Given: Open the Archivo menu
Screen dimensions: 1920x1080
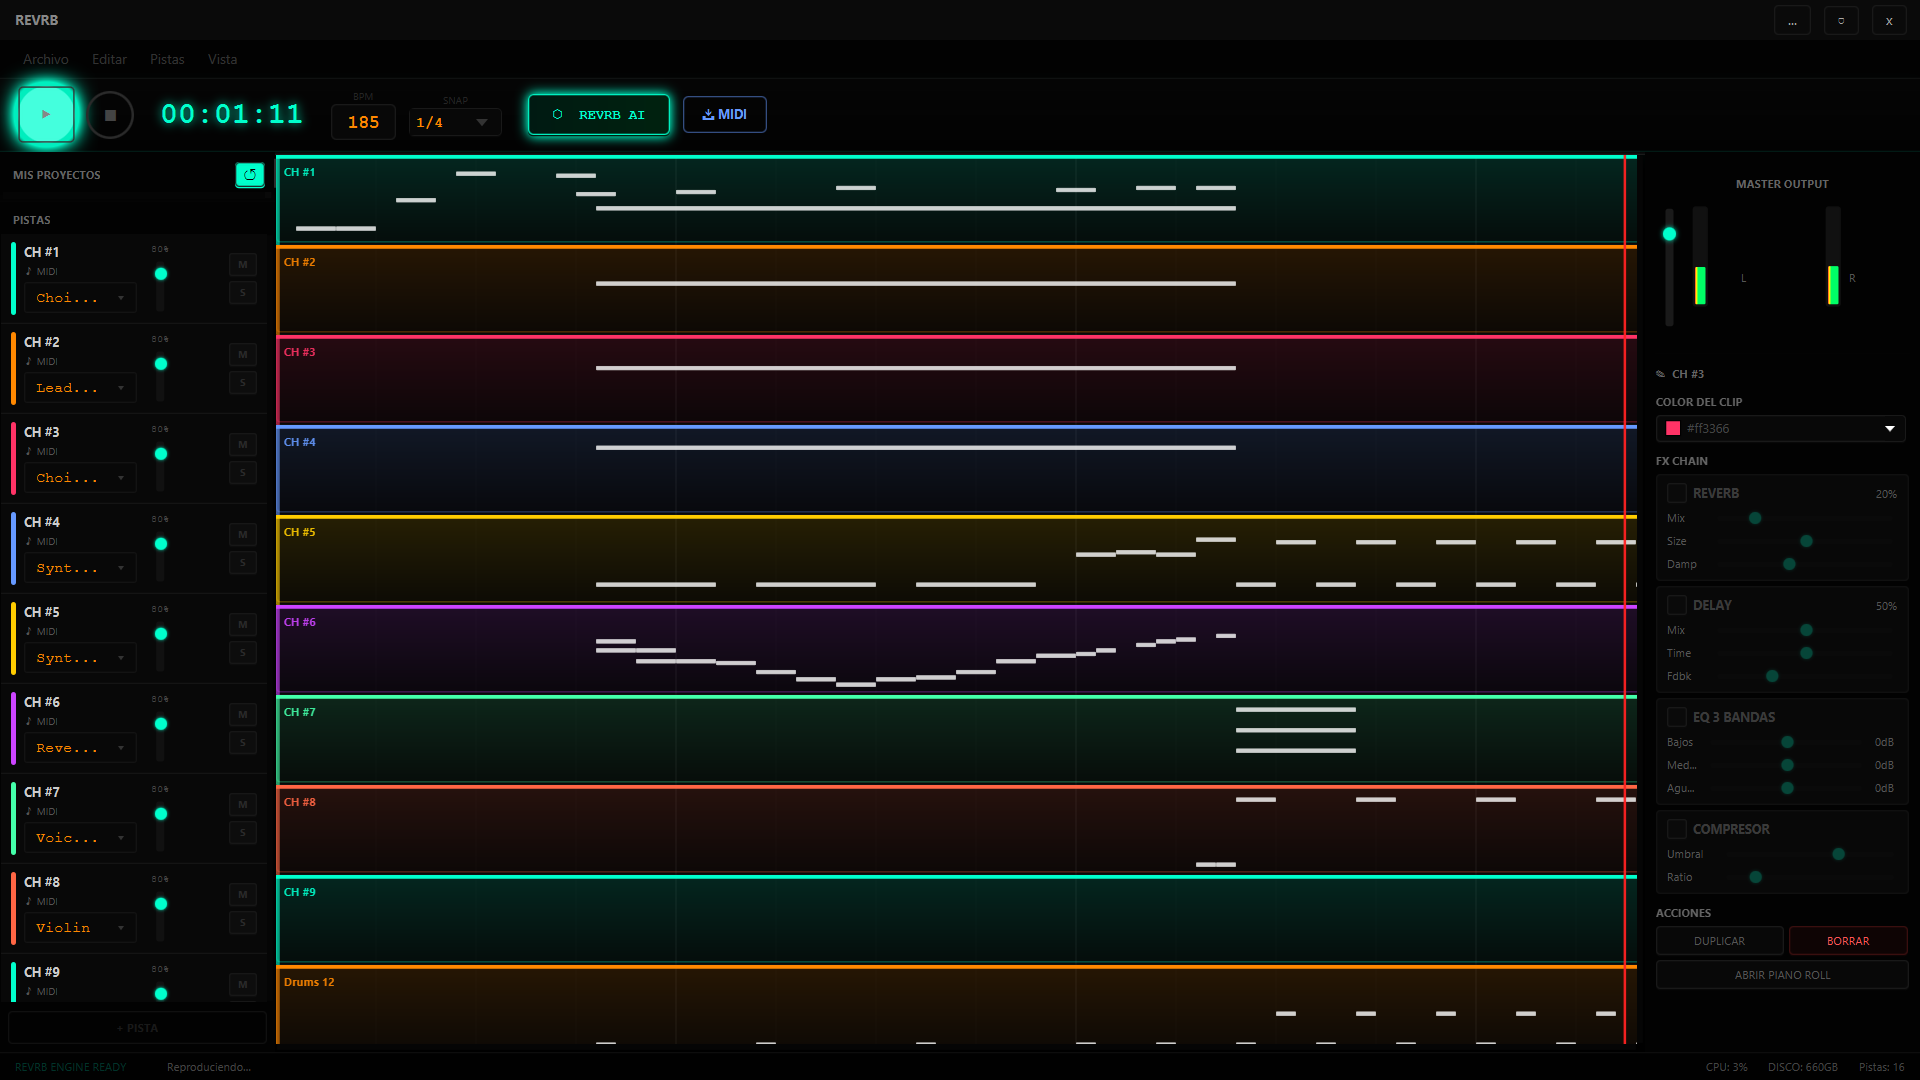Looking at the screenshot, I should [46, 60].
